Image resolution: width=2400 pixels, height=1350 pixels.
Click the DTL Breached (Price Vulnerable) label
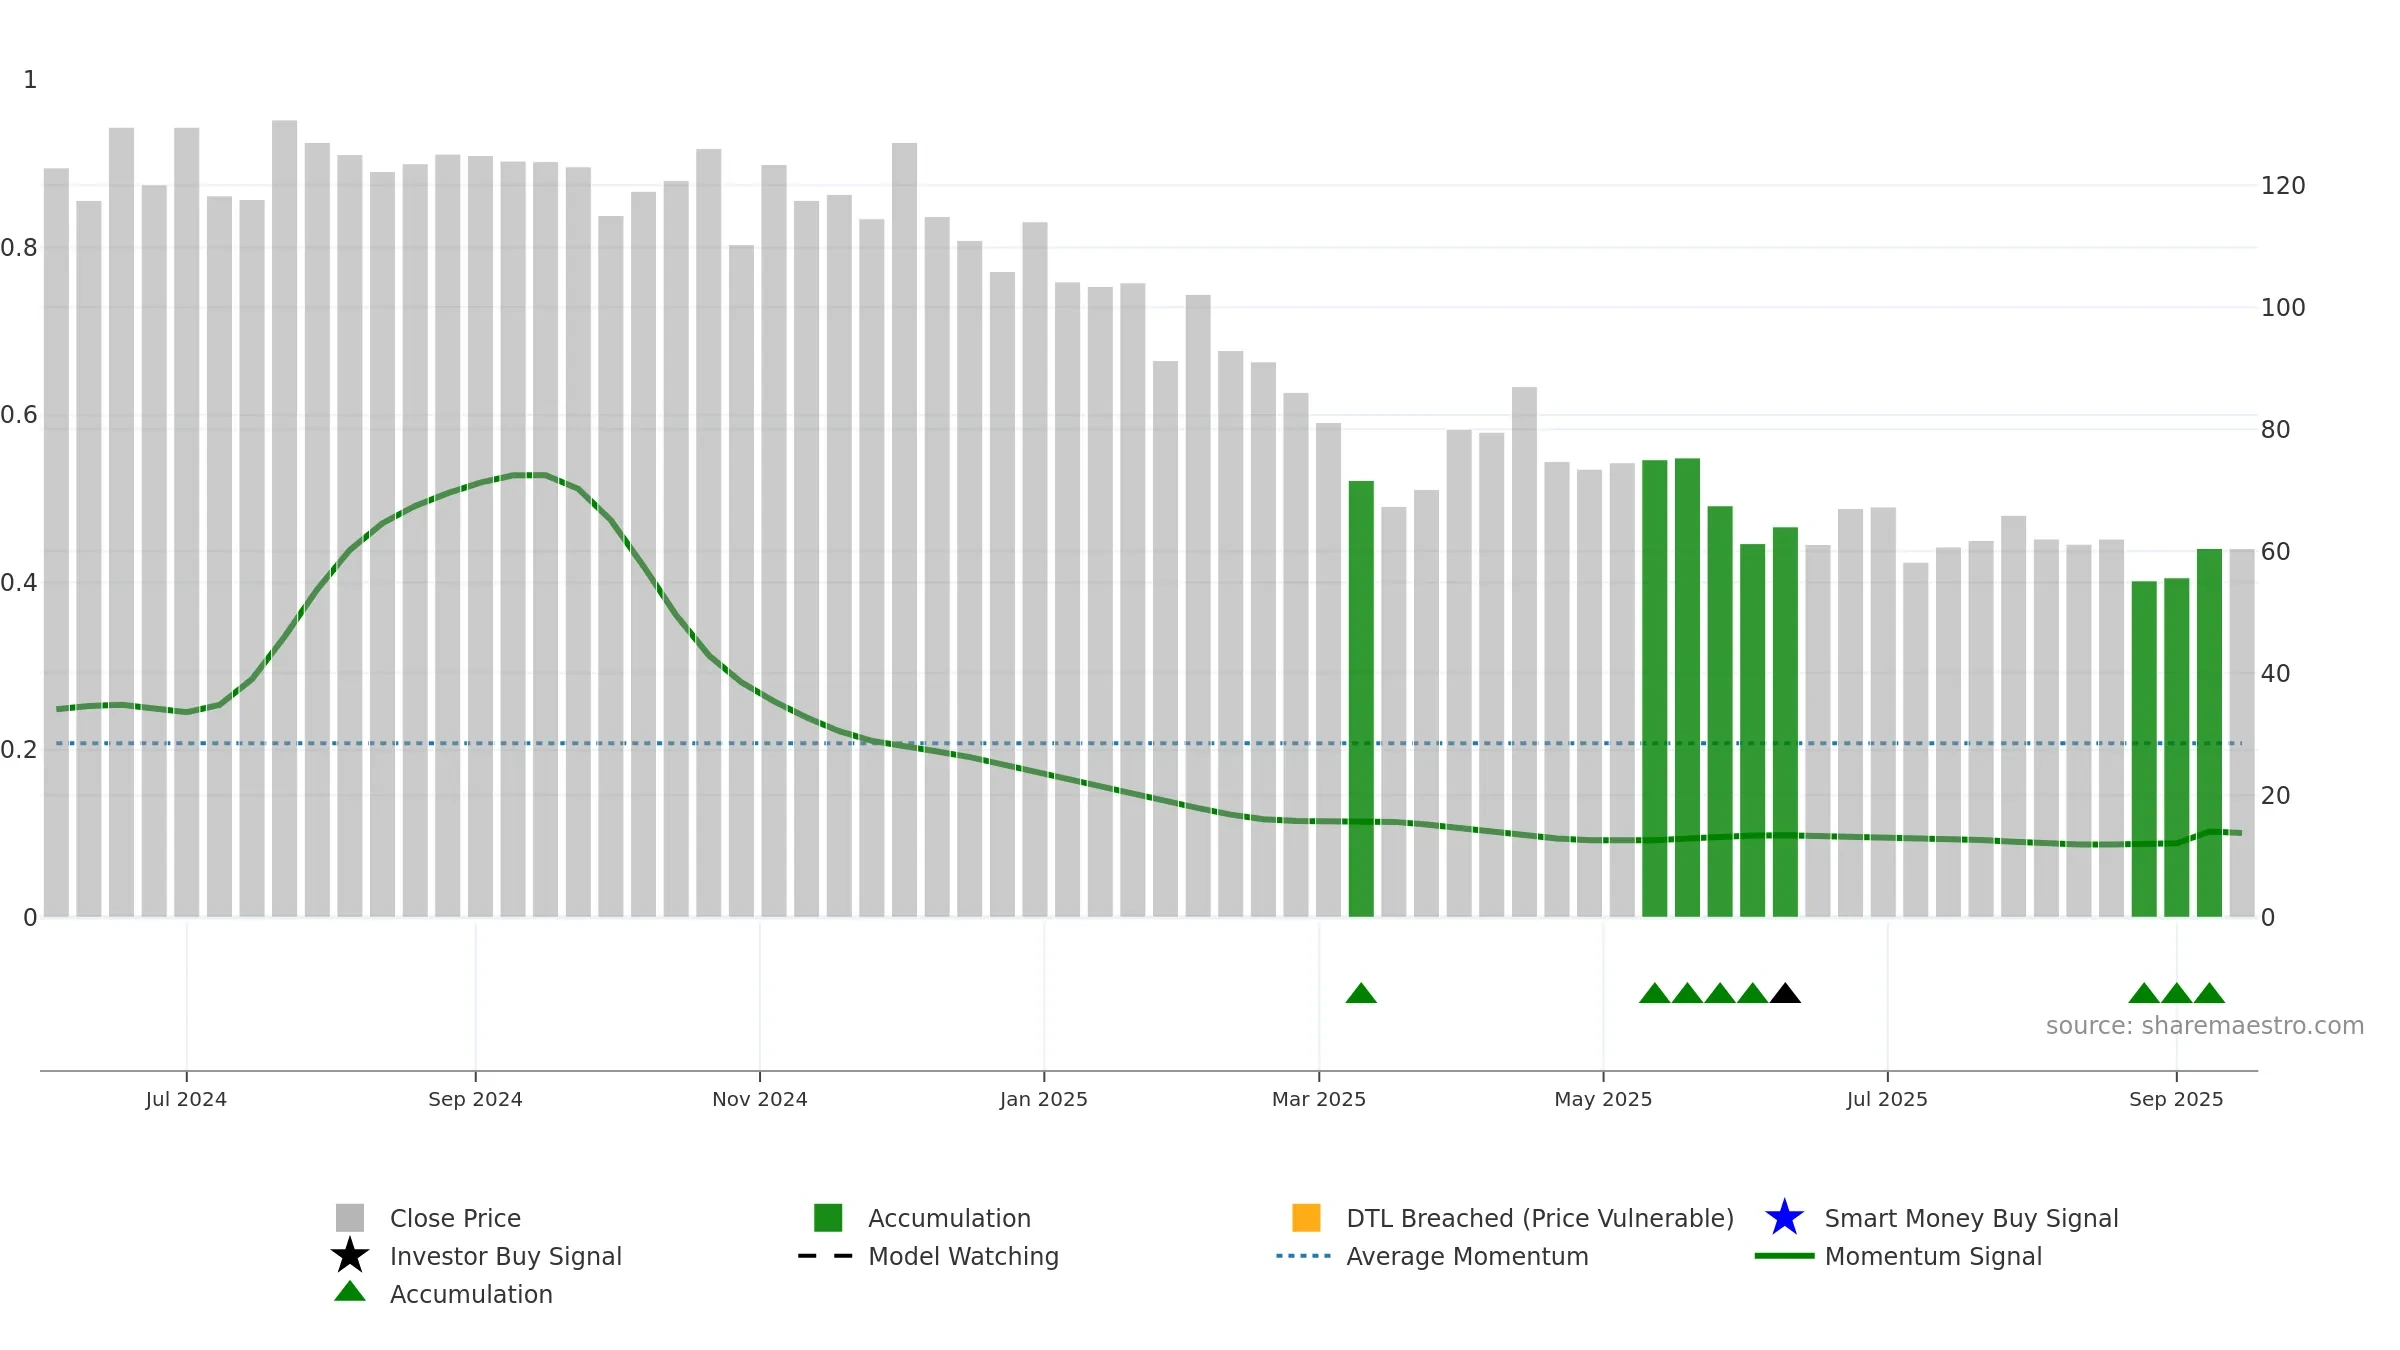coord(1540,1218)
